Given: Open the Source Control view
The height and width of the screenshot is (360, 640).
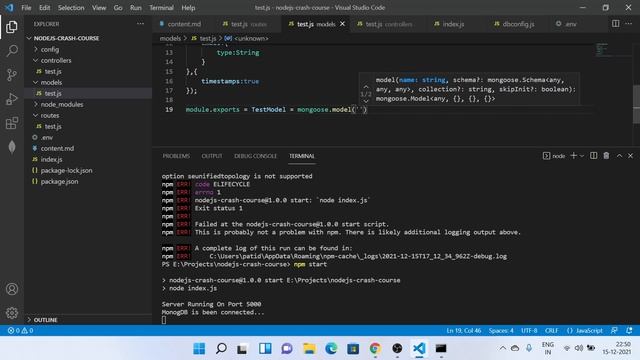Looking at the screenshot, I should coord(12,75).
